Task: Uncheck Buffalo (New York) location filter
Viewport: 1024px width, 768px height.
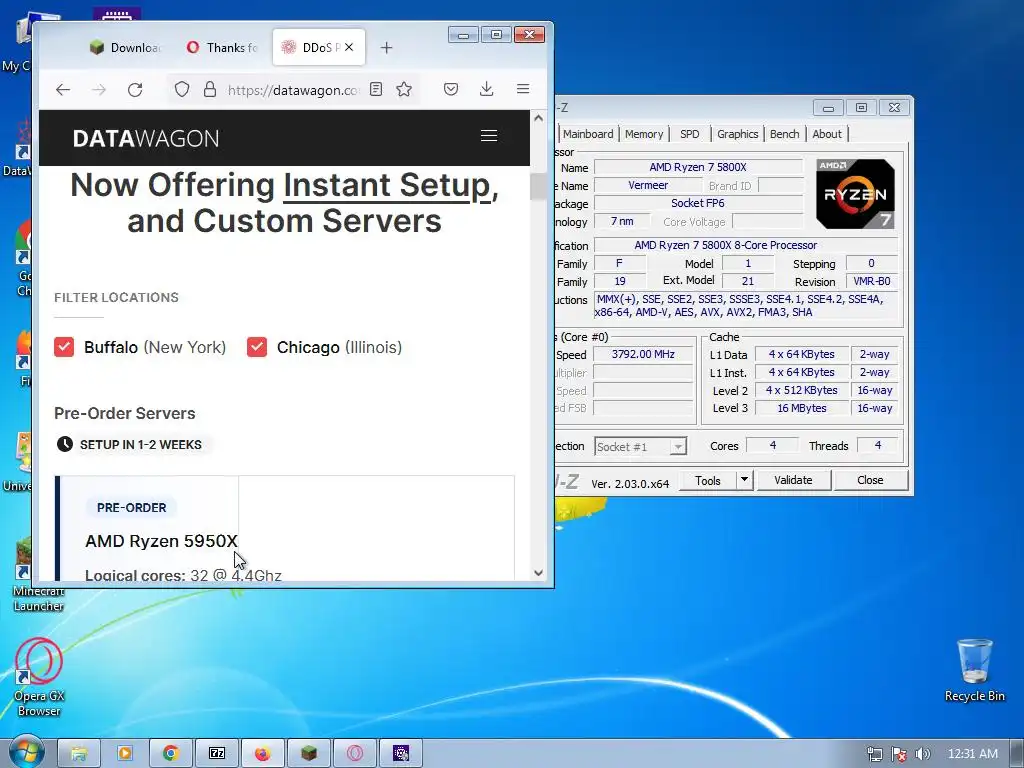Action: click(x=64, y=347)
